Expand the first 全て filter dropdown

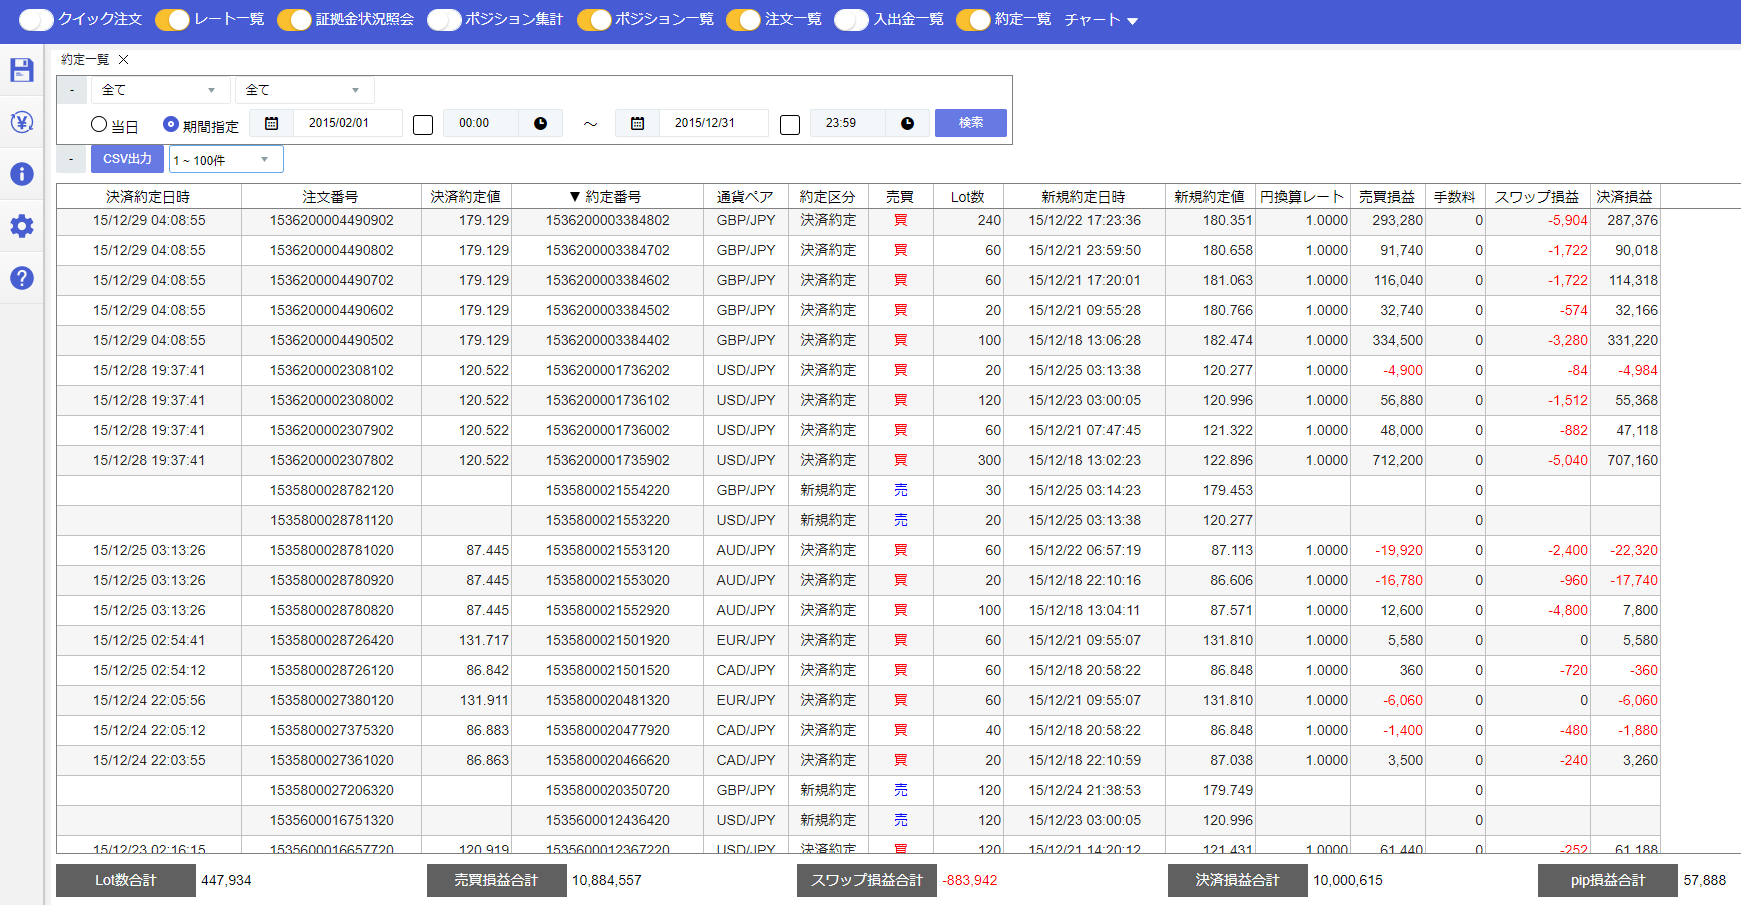coord(160,90)
